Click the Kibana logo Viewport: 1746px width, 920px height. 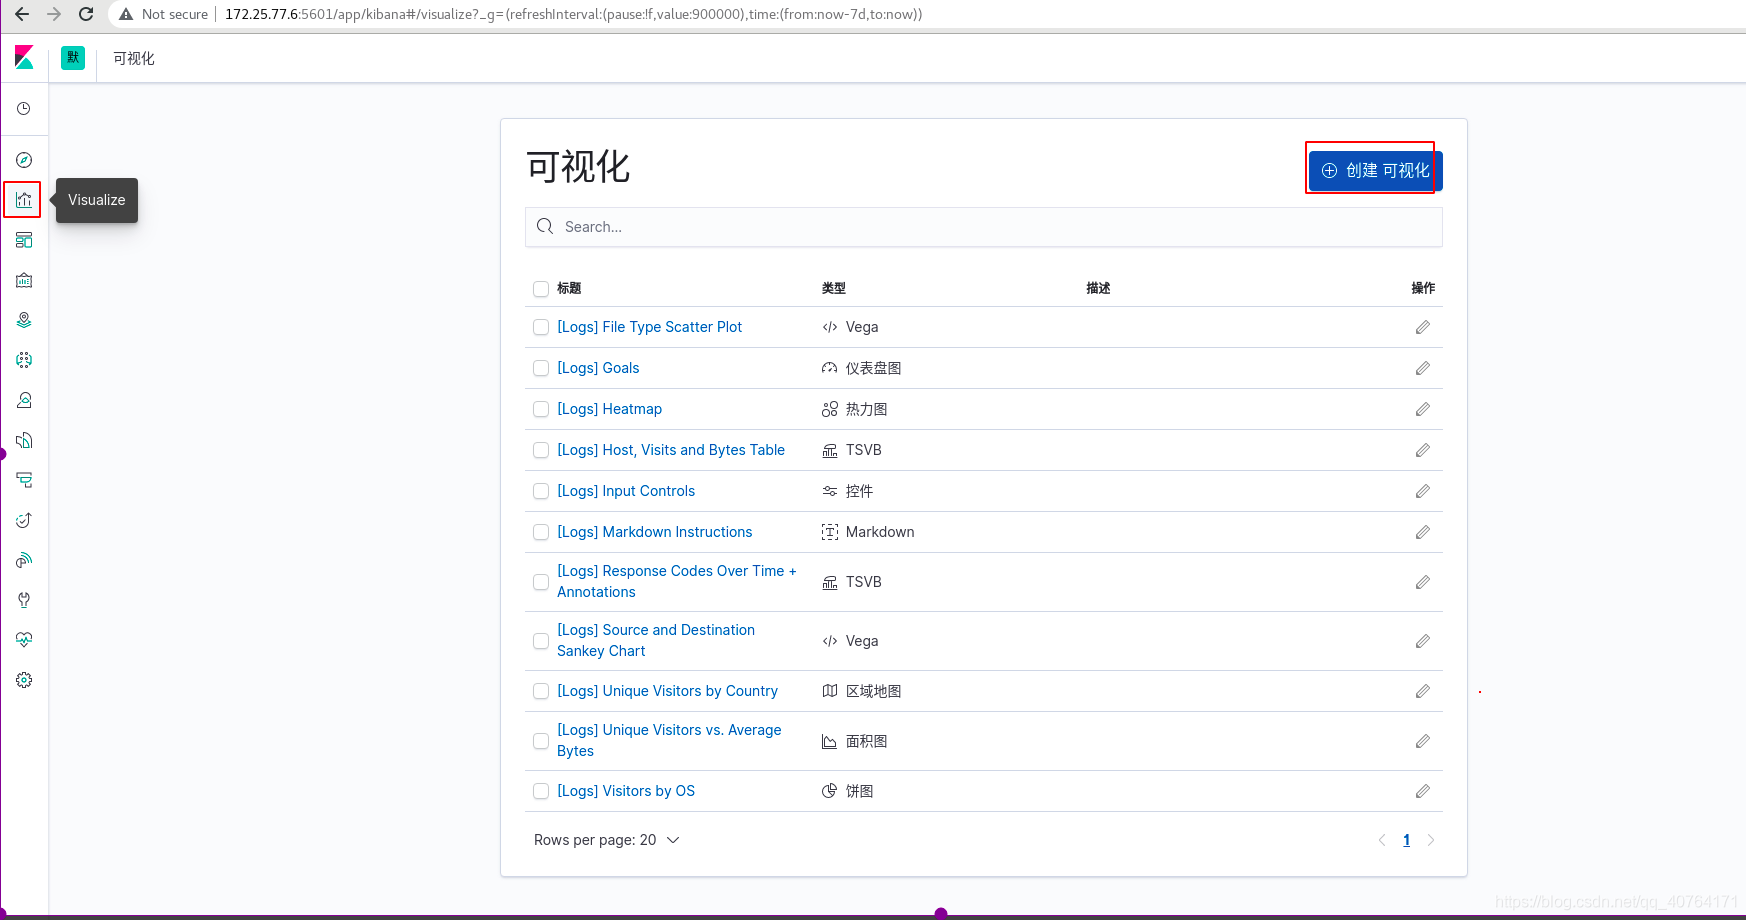click(24, 58)
